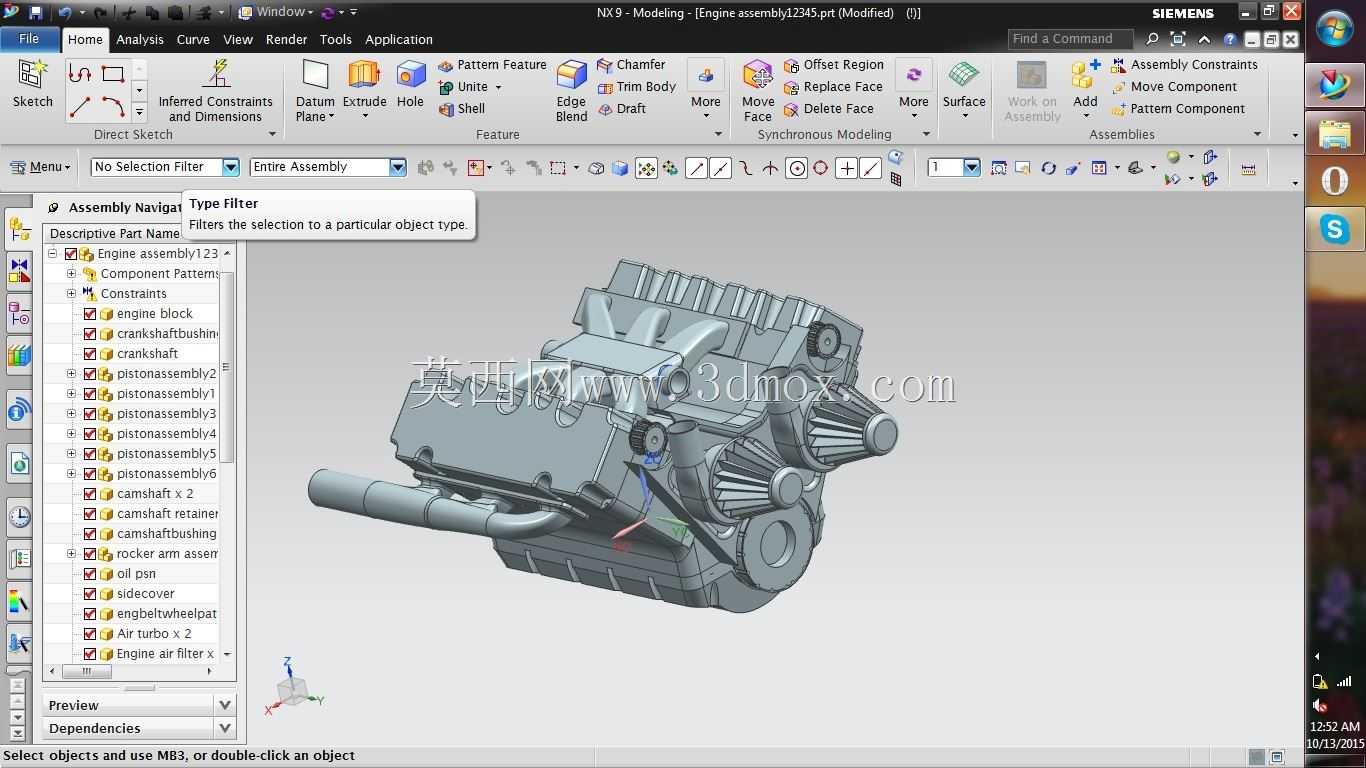This screenshot has height=768, width=1366.
Task: Open the Tools tab
Action: pyautogui.click(x=336, y=40)
